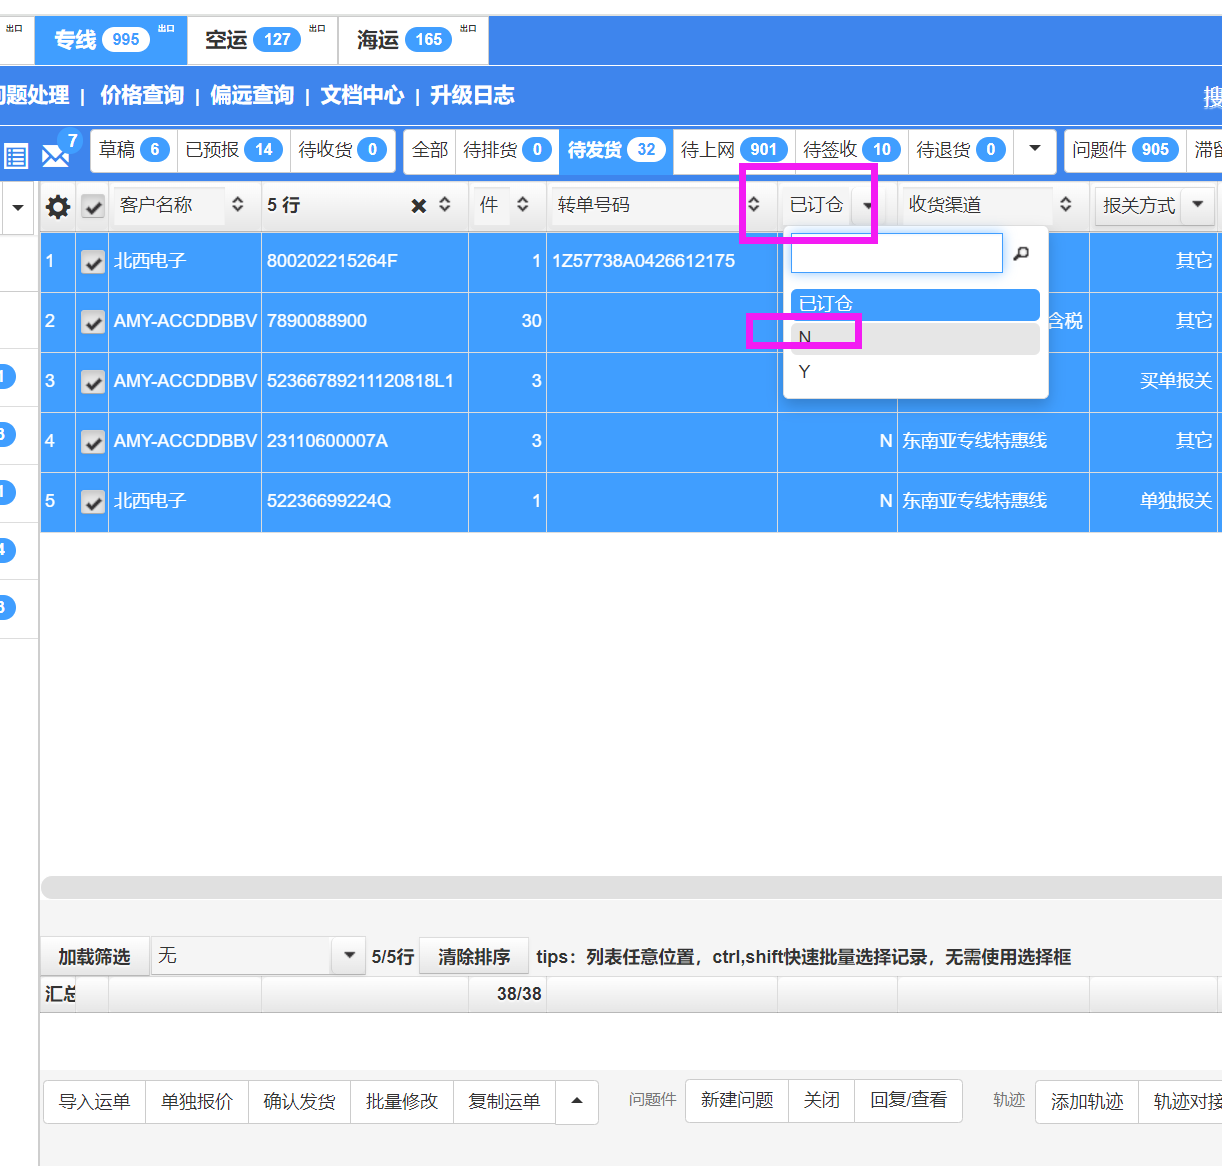Sort by 收货渠道 column arrows
Screen dimensions: 1222x1166
(1066, 205)
